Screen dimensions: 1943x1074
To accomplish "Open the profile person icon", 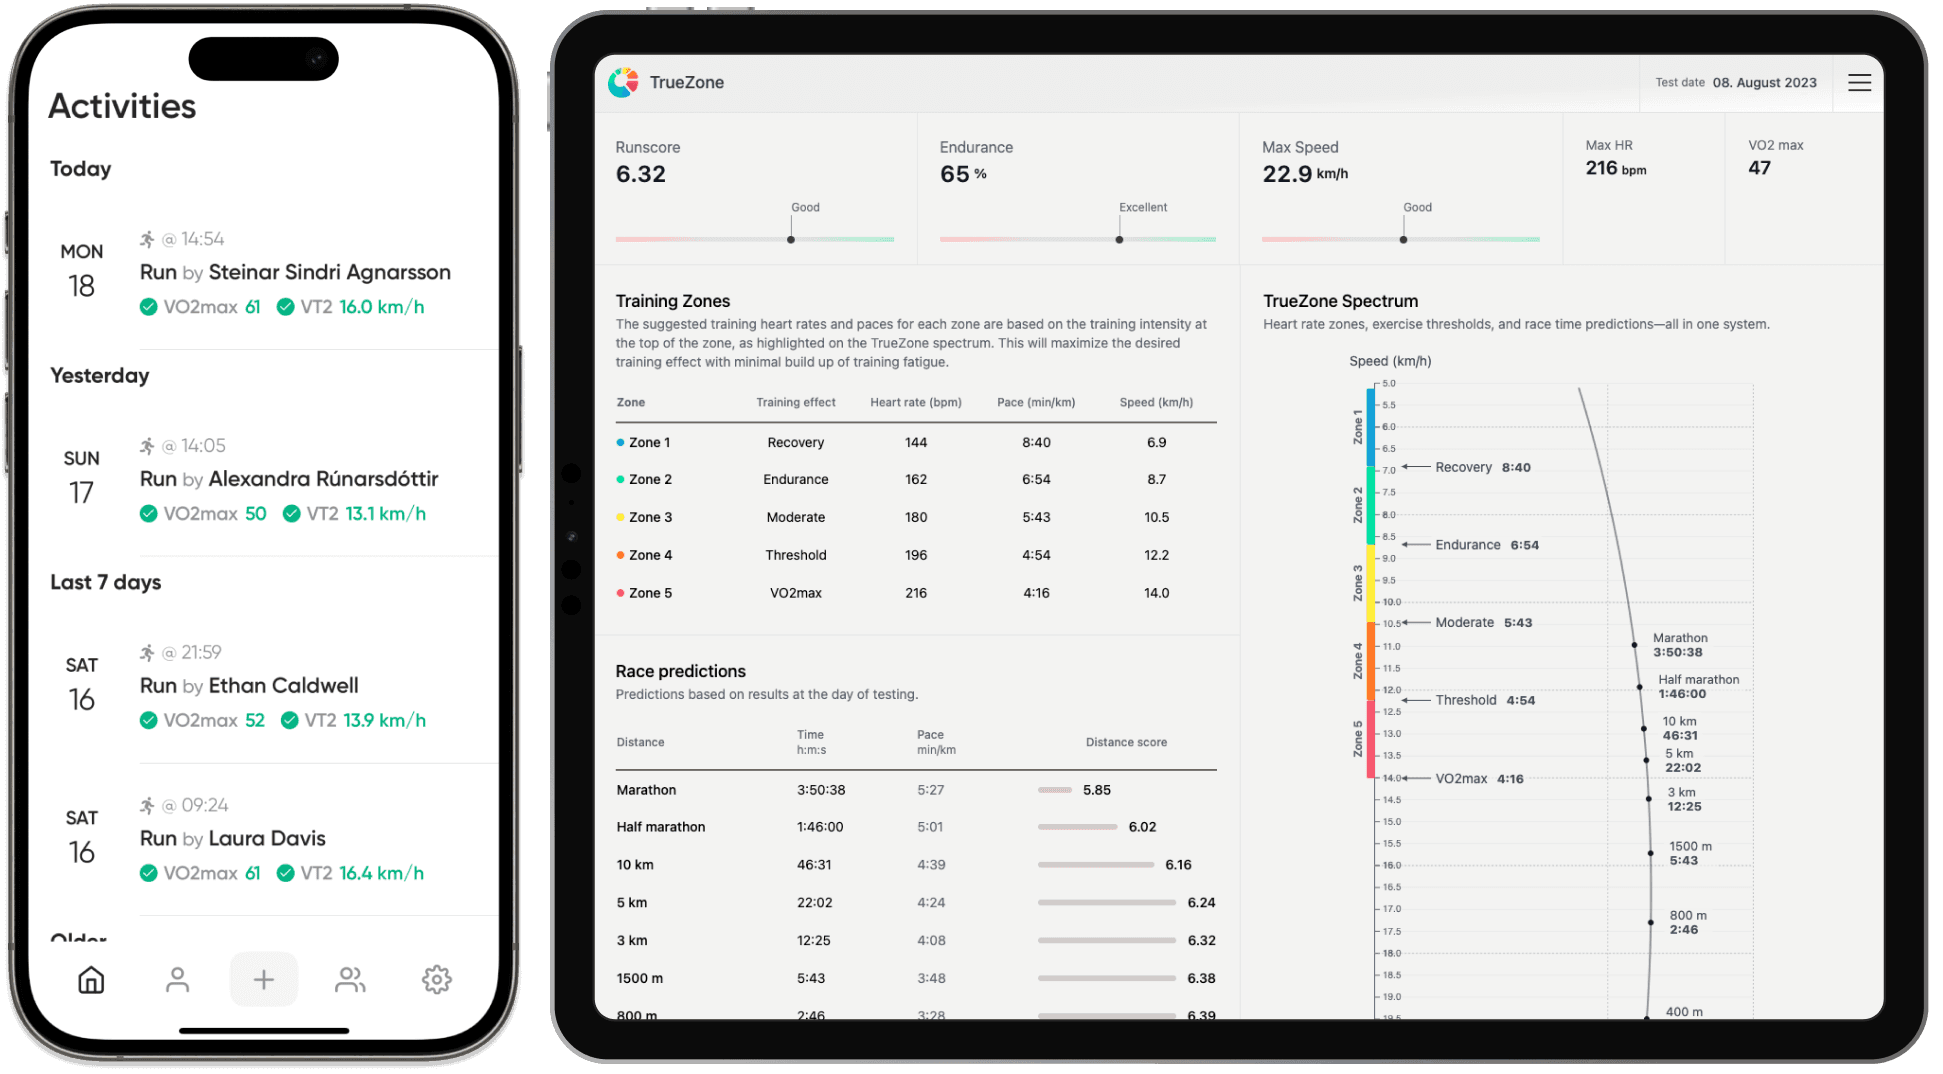I will [177, 980].
